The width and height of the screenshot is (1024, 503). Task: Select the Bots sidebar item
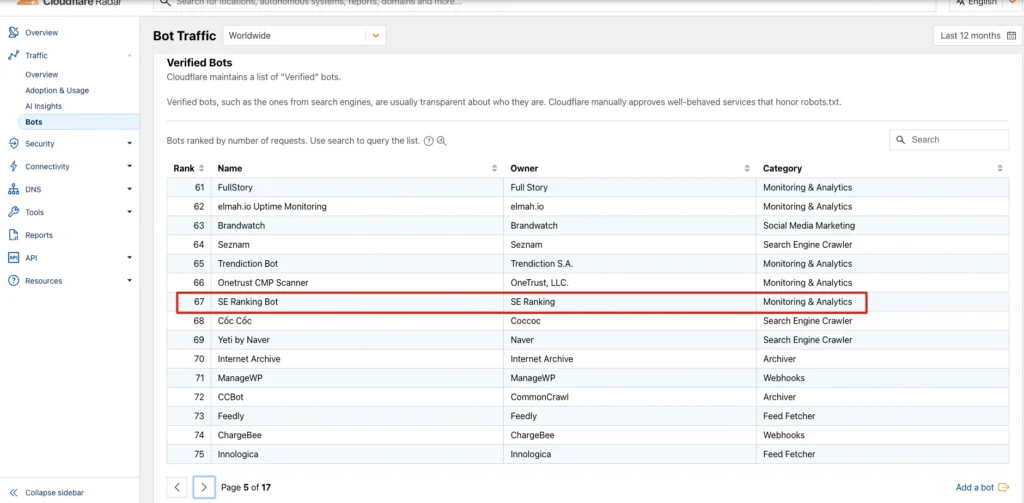point(78,122)
